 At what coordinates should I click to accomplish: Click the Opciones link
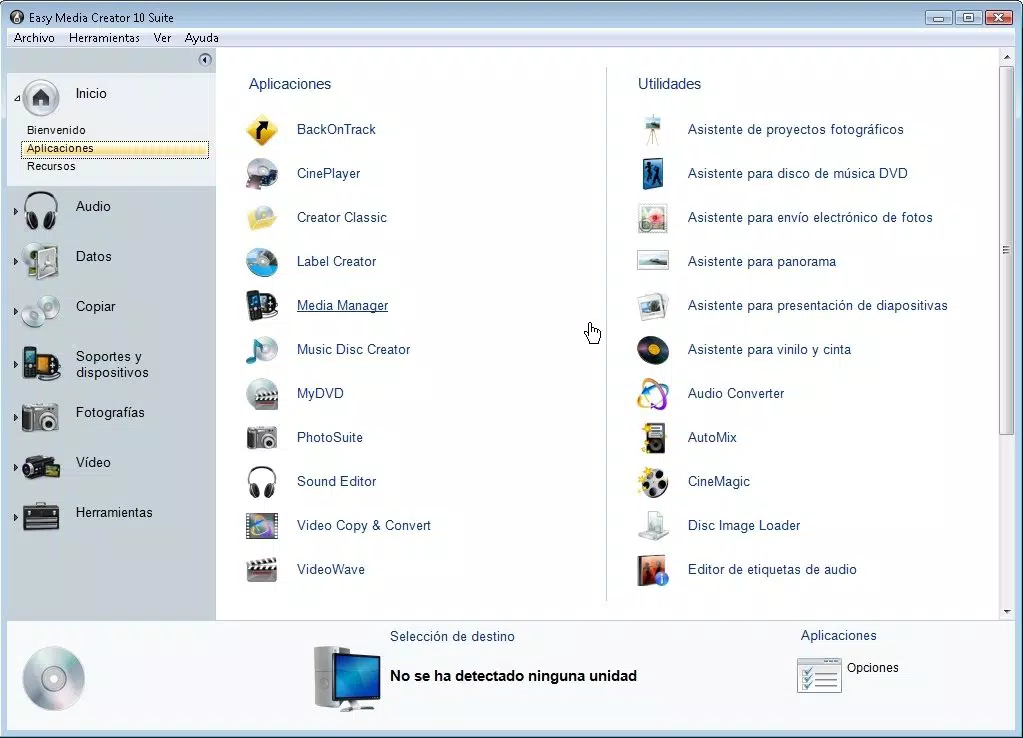[x=872, y=668]
